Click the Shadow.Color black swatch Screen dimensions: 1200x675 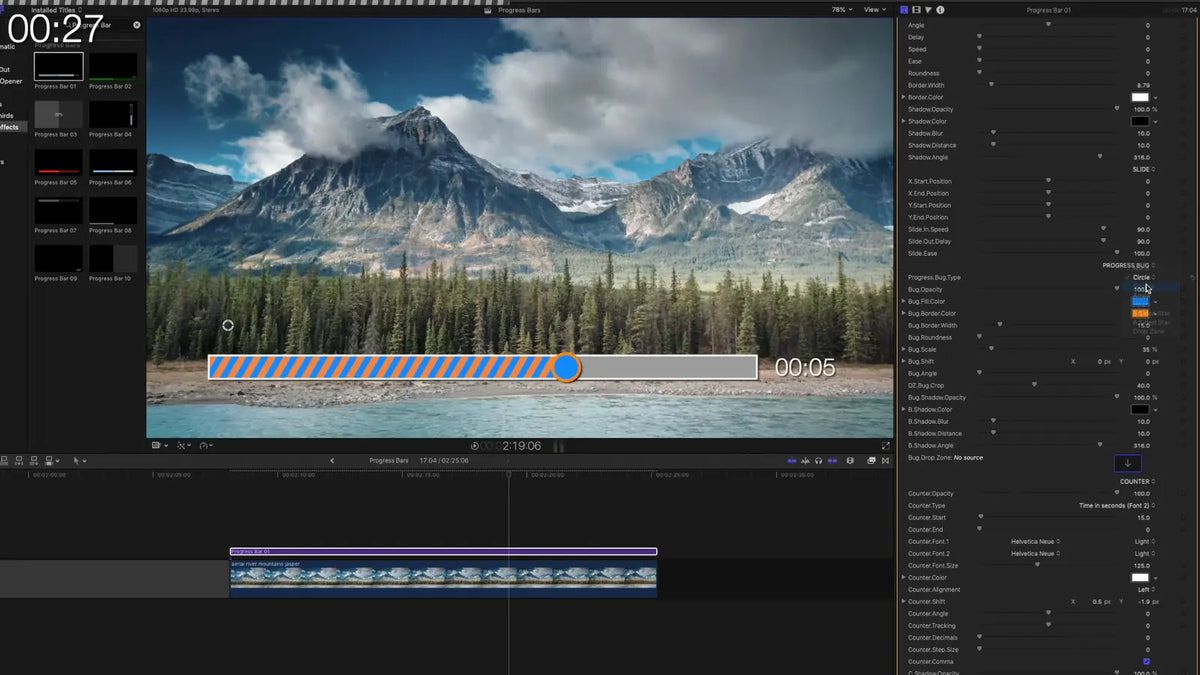1140,121
